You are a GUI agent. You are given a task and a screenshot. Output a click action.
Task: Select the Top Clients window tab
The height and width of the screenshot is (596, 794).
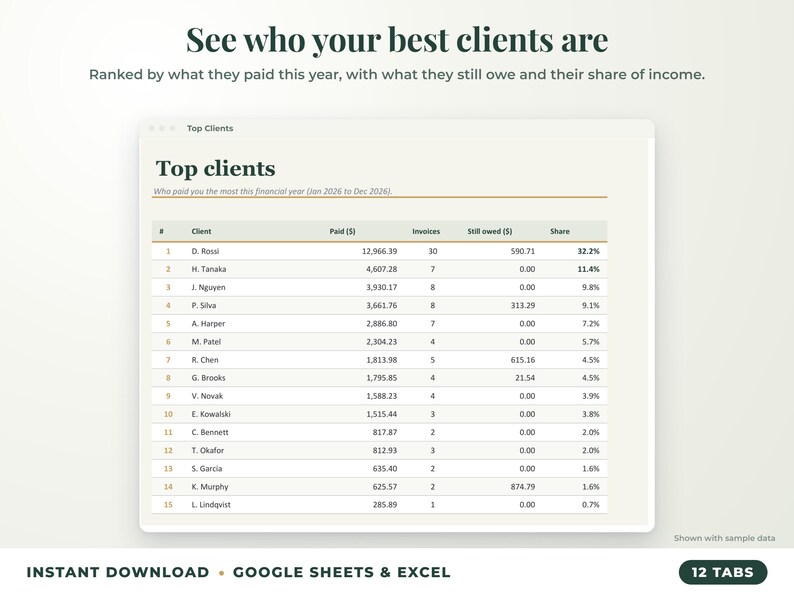coord(210,129)
